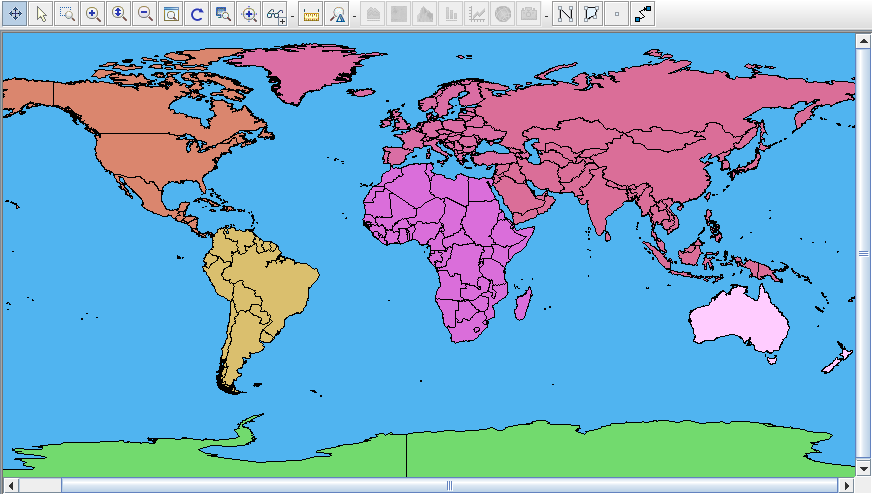
Task: Zoom to the full map extent
Action: tap(171, 14)
